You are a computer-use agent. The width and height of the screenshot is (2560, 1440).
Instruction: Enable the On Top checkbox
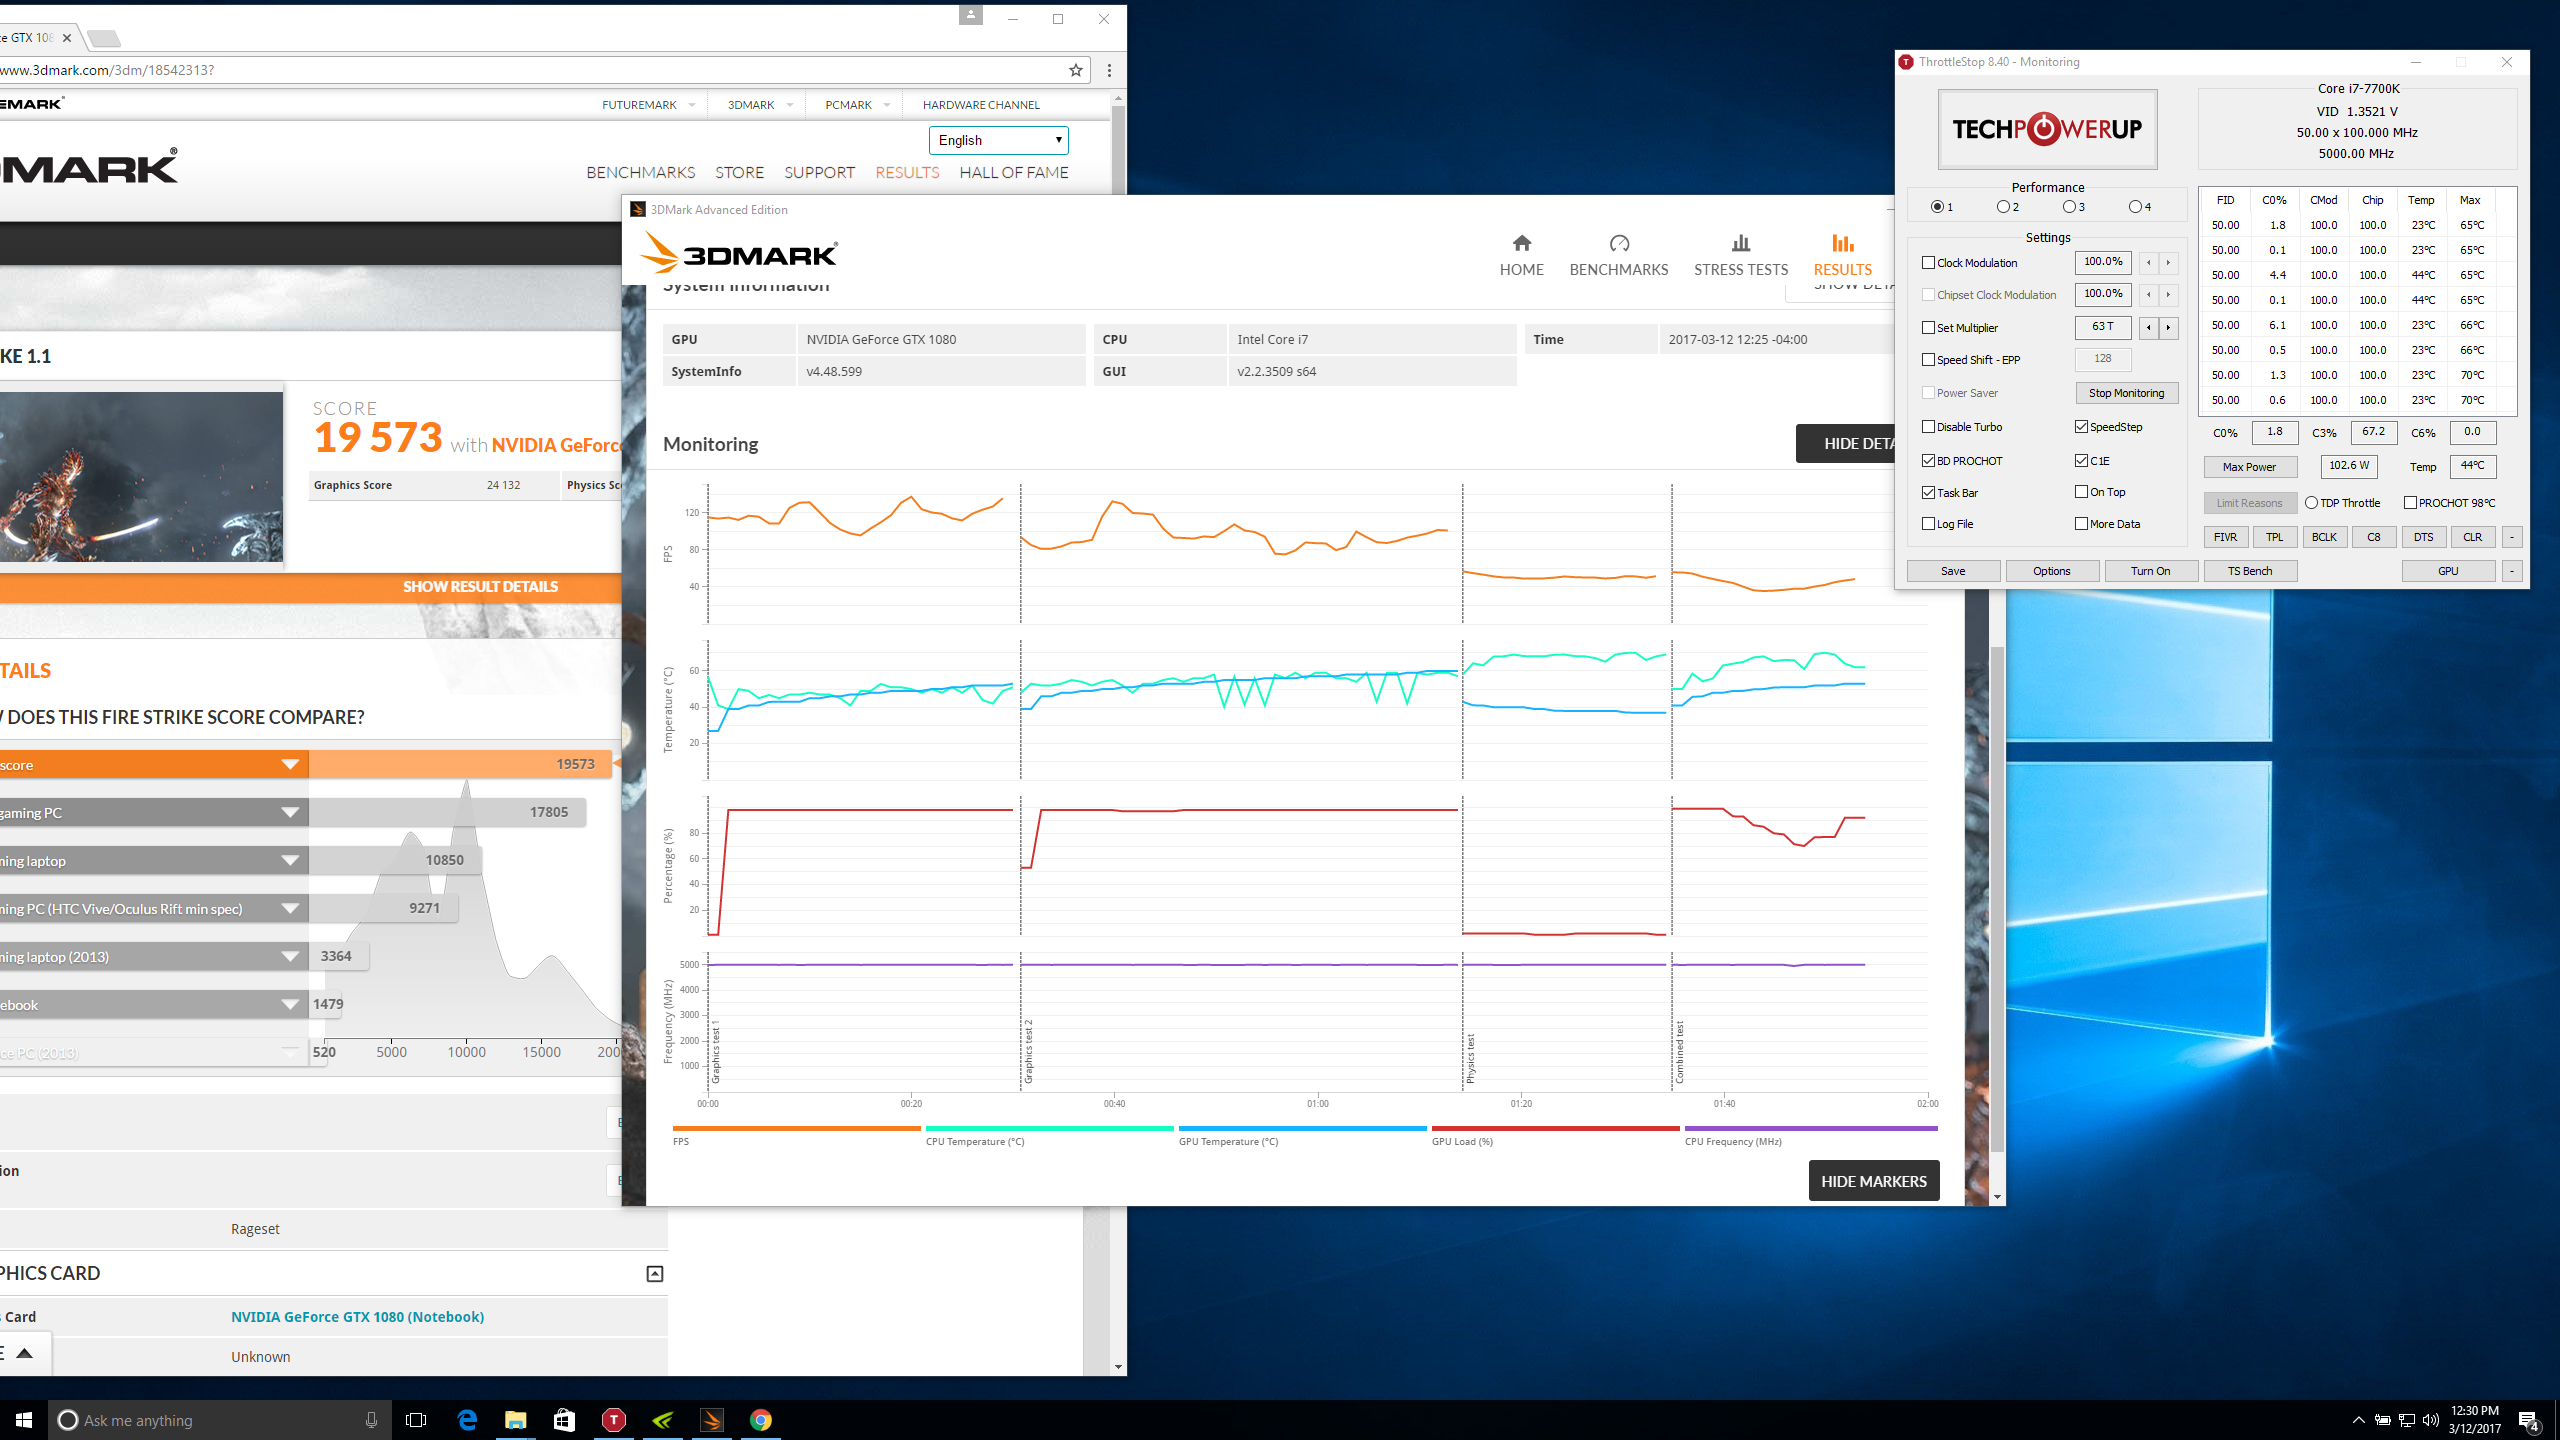[x=2081, y=492]
